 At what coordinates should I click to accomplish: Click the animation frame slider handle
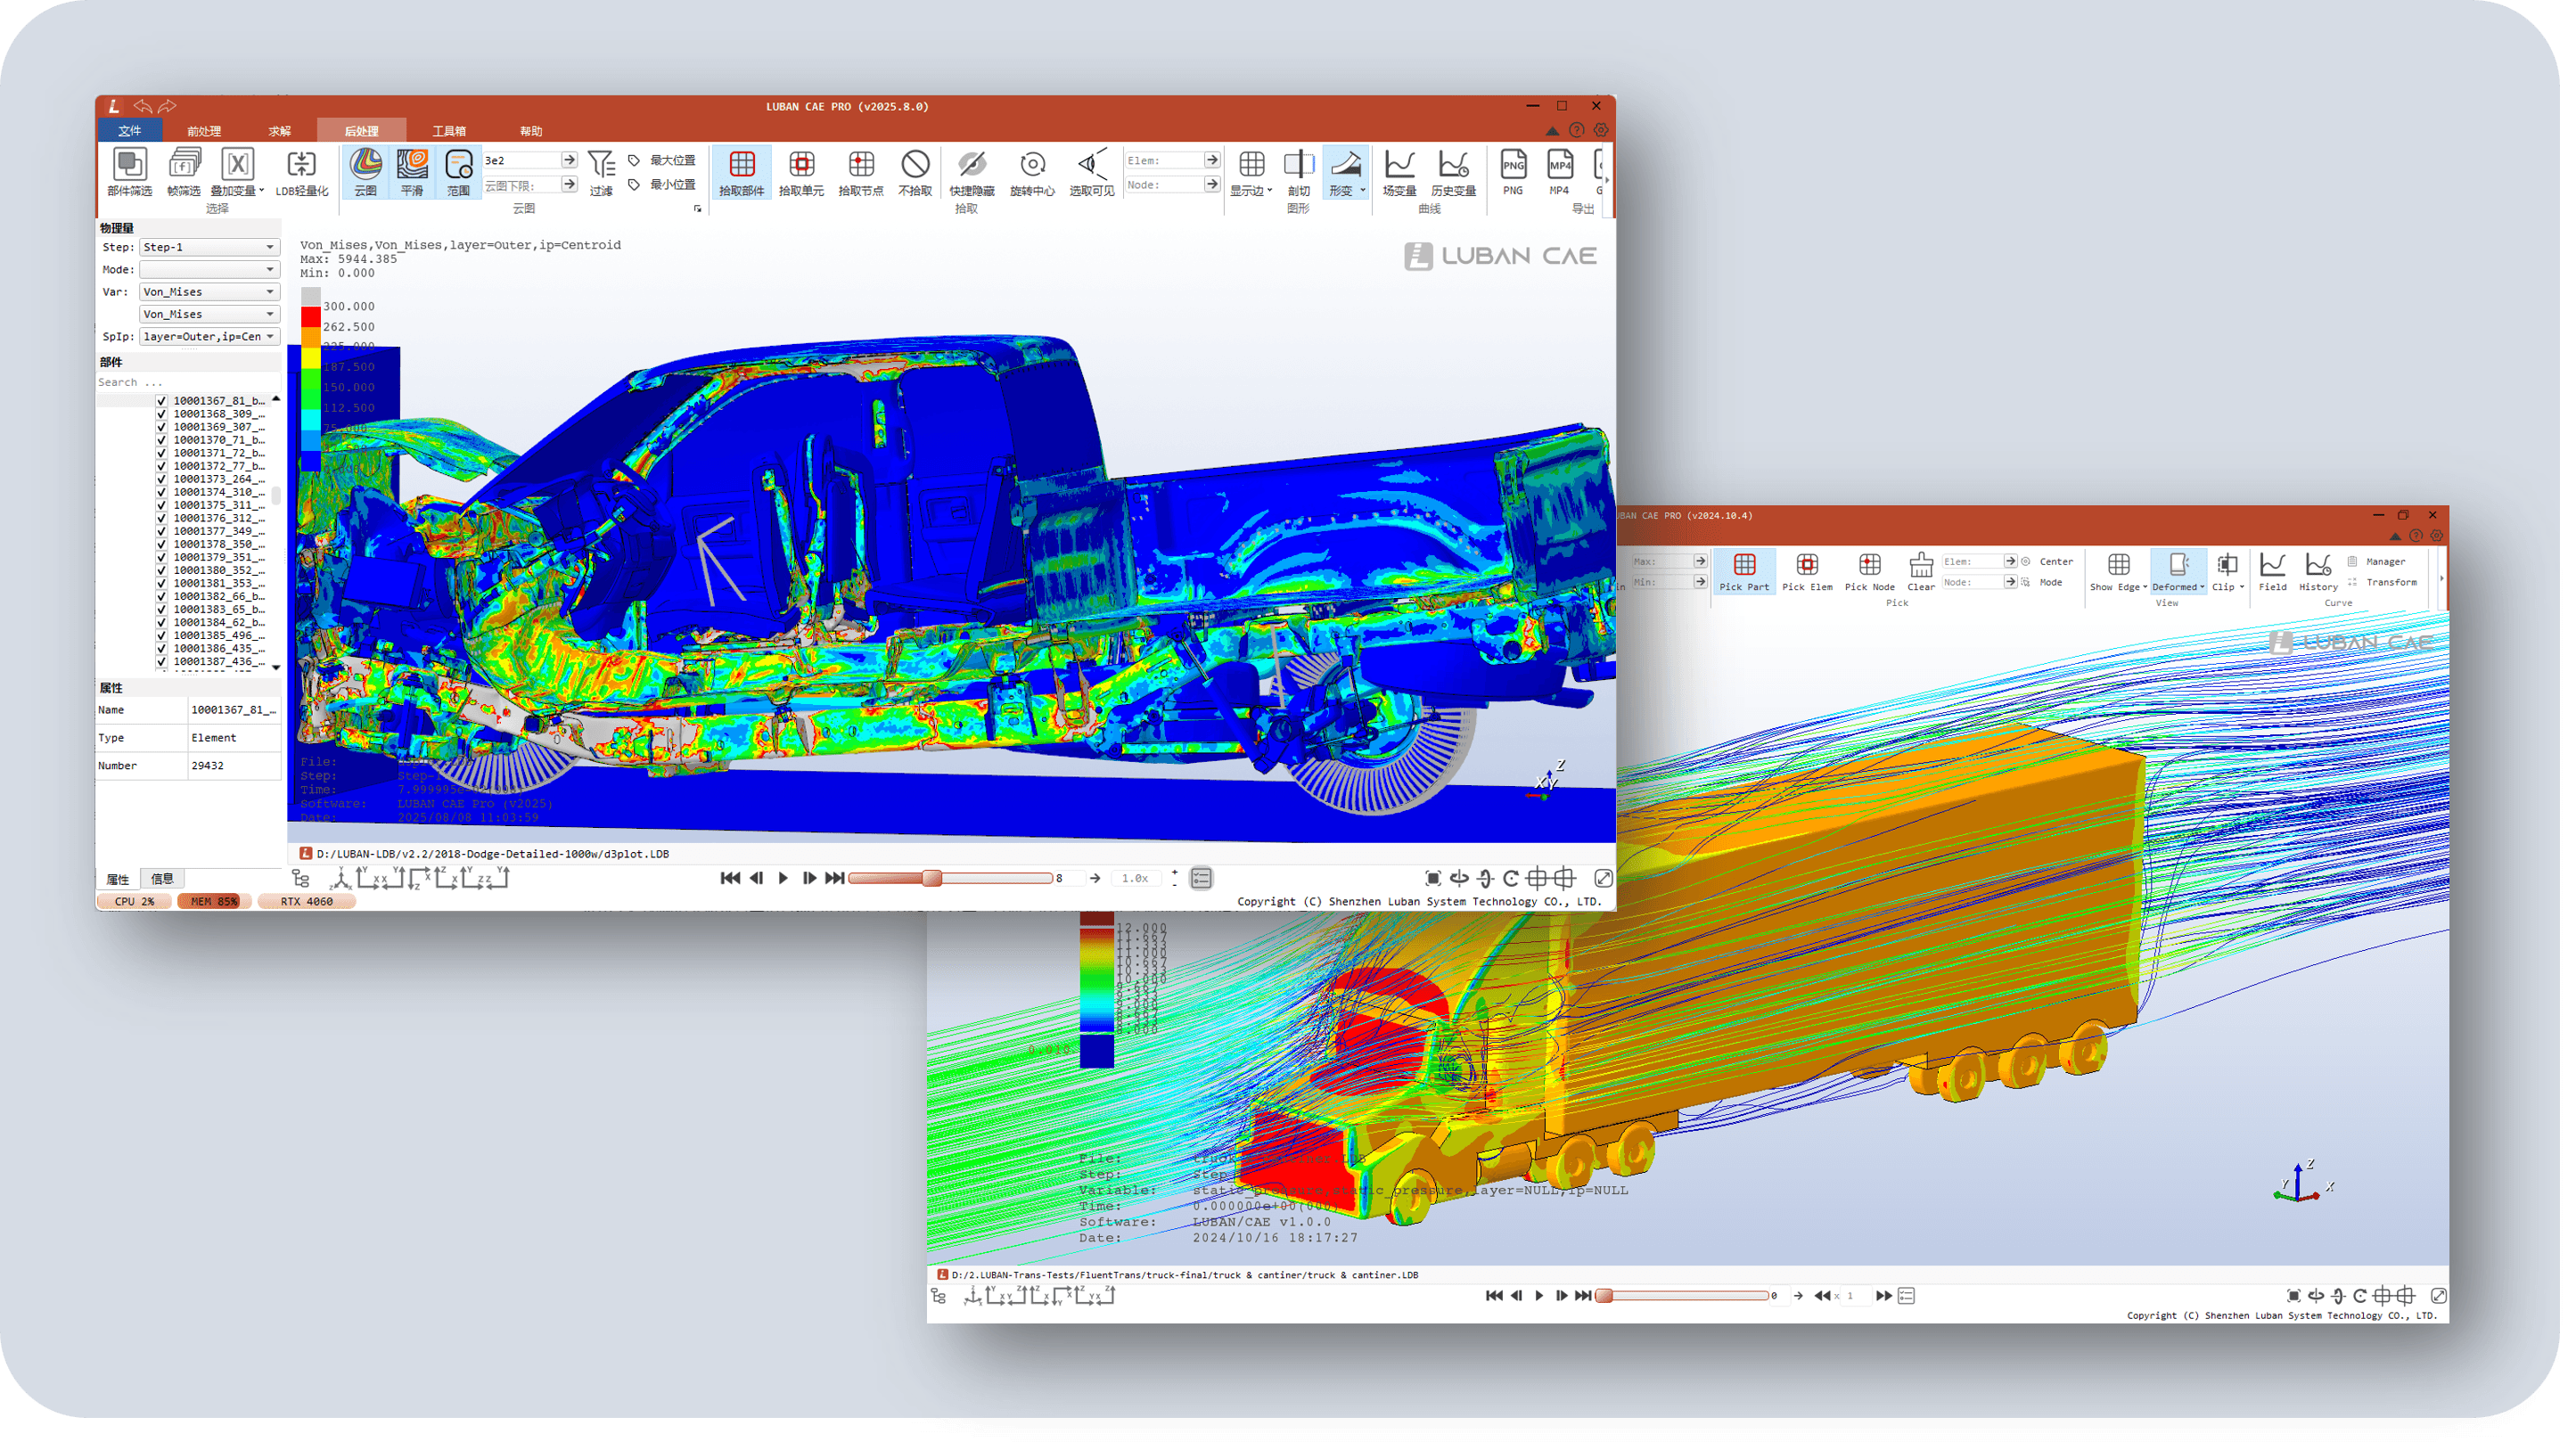tap(932, 878)
